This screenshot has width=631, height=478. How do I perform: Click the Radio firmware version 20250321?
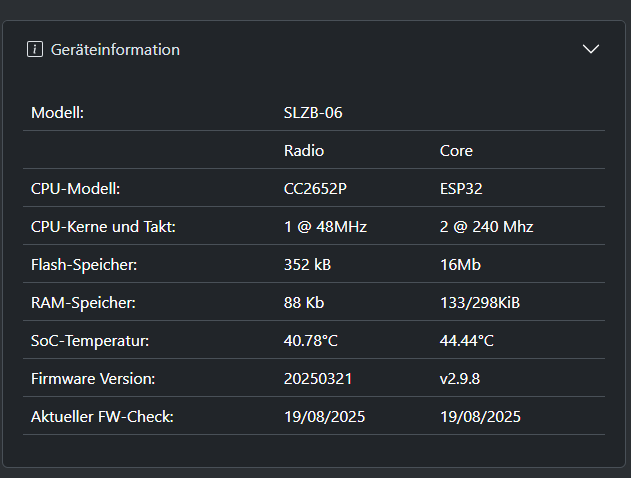[318, 379]
